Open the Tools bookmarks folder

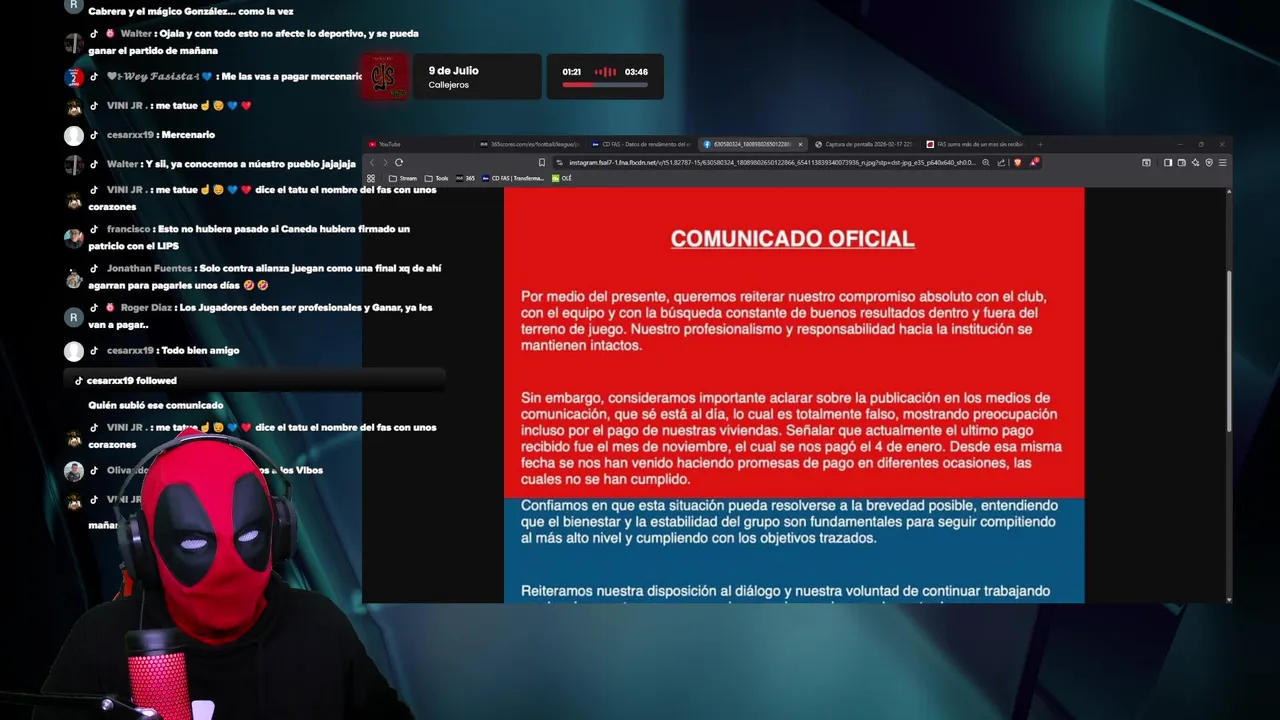click(x=437, y=178)
